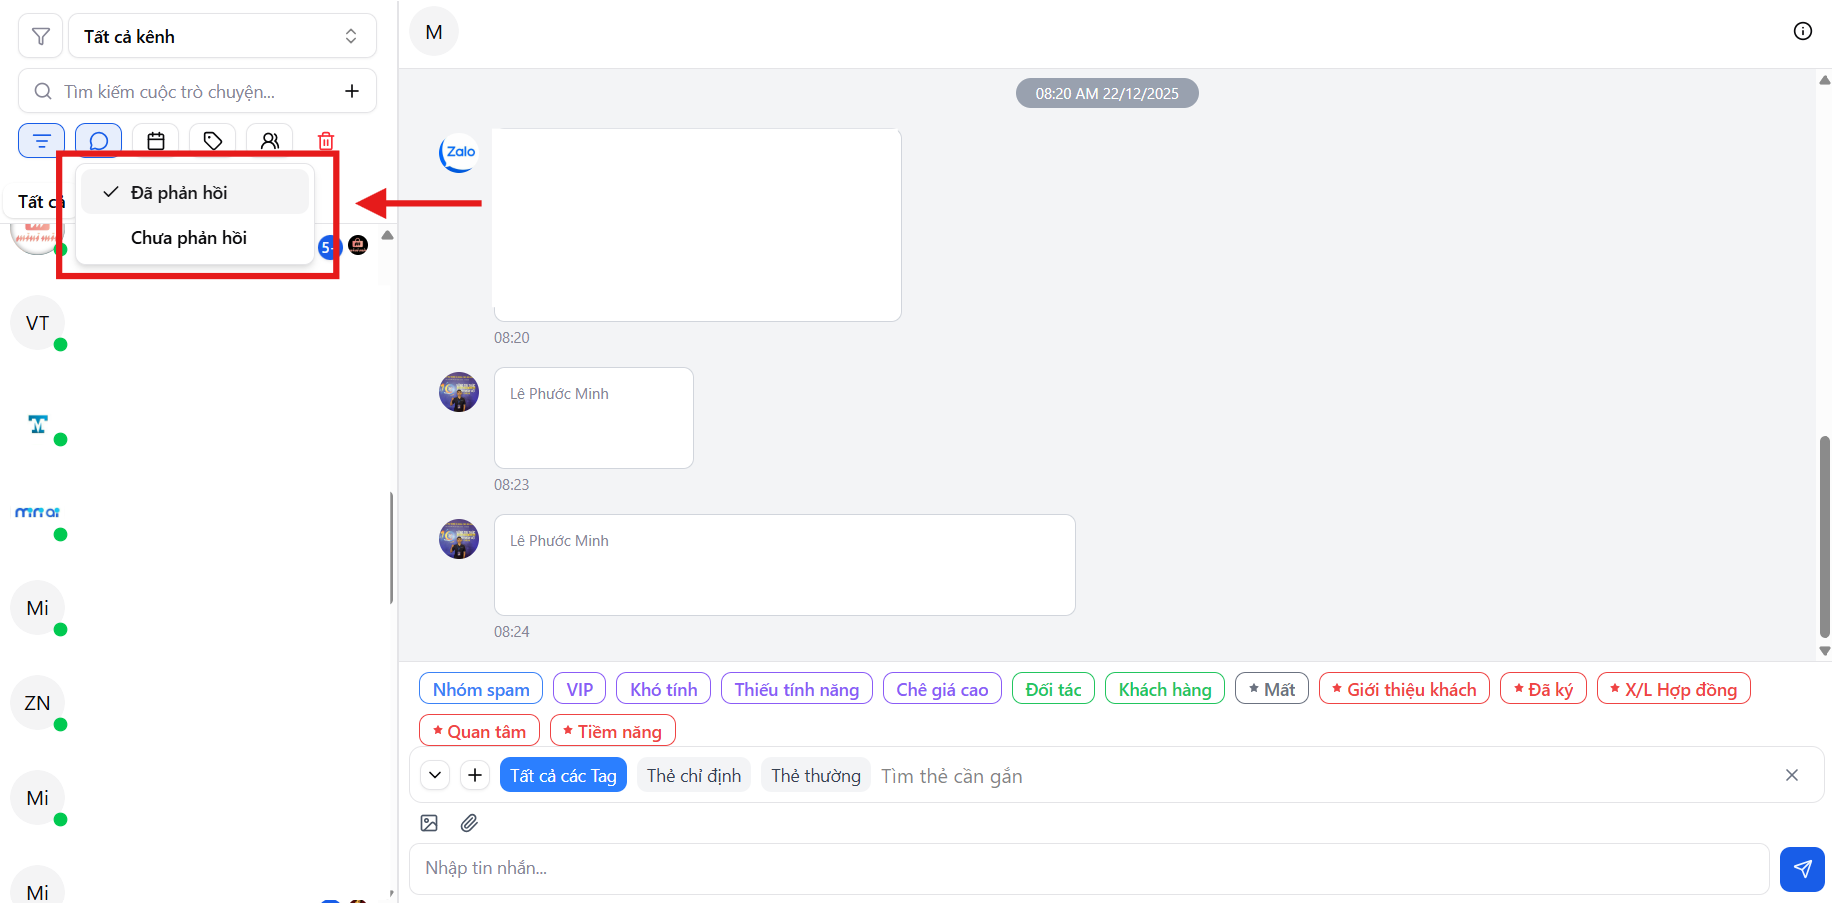Click the "Nhập tin nhắn..." message field
This screenshot has height=903, width=1832.
tap(1088, 868)
